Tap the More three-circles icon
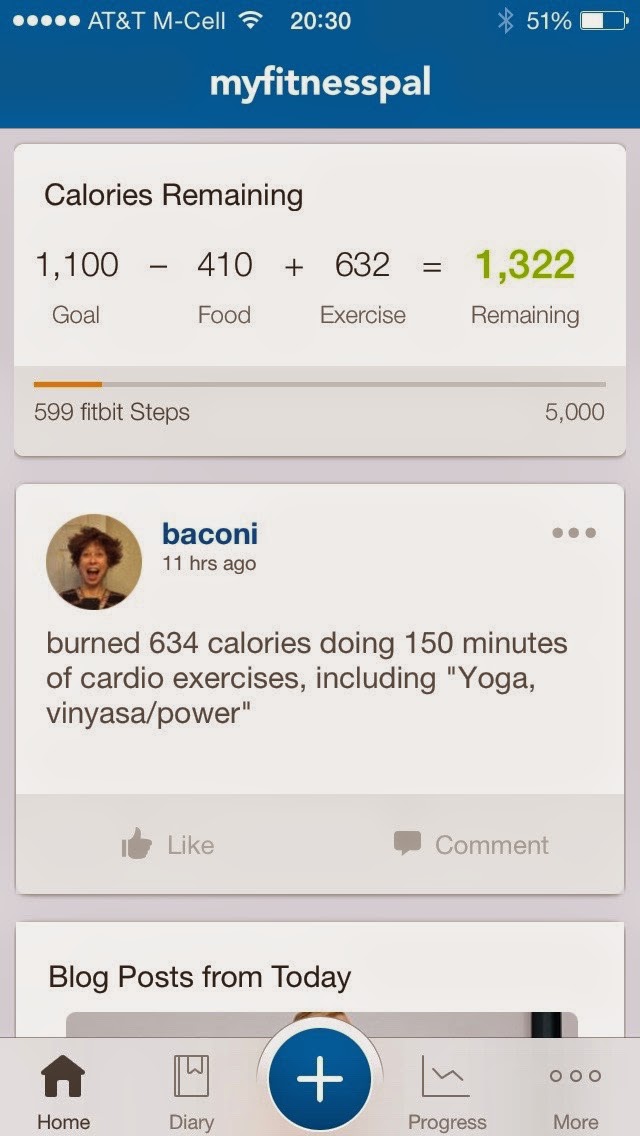The width and height of the screenshot is (640, 1136). pos(575,1076)
